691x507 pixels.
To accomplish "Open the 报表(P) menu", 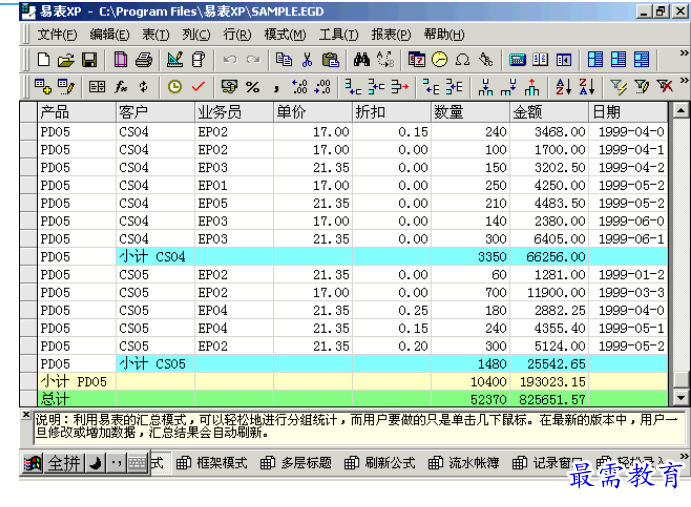I will pyautogui.click(x=391, y=34).
